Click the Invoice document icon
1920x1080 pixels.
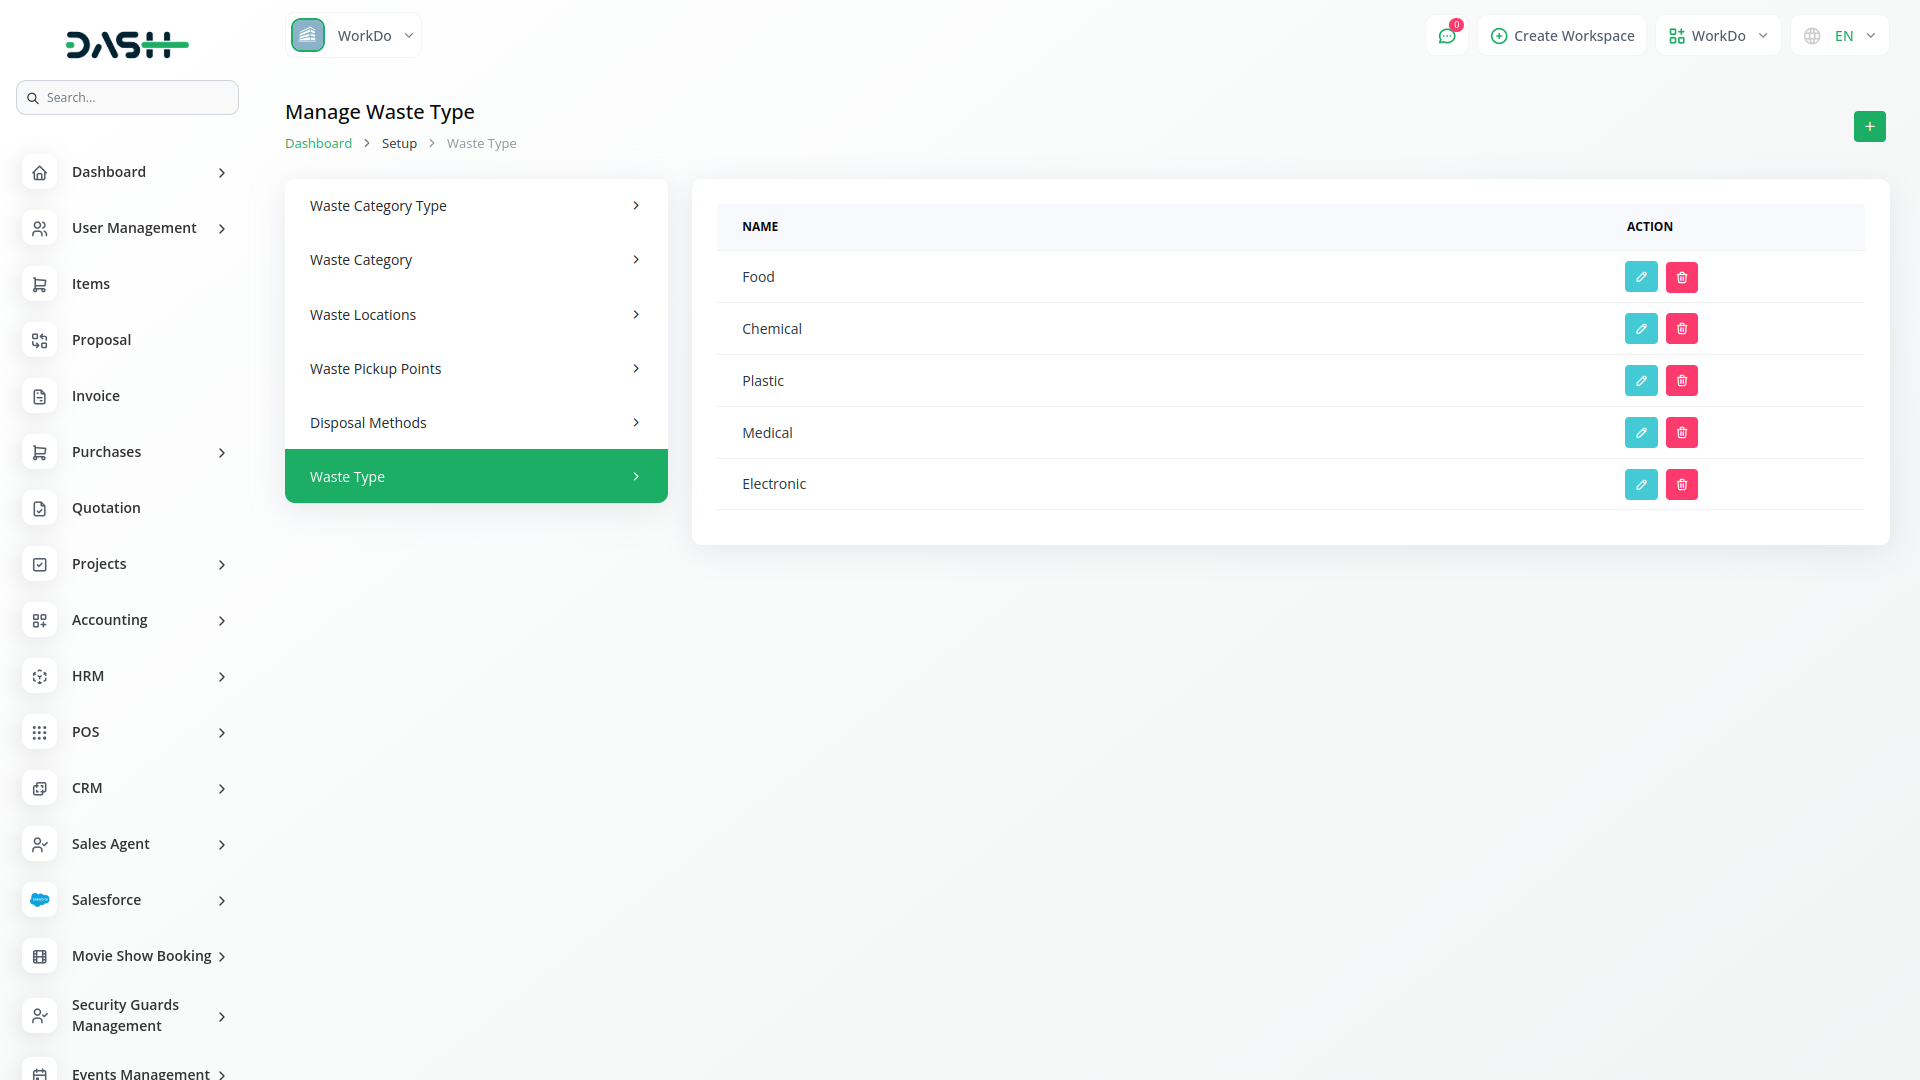click(39, 397)
